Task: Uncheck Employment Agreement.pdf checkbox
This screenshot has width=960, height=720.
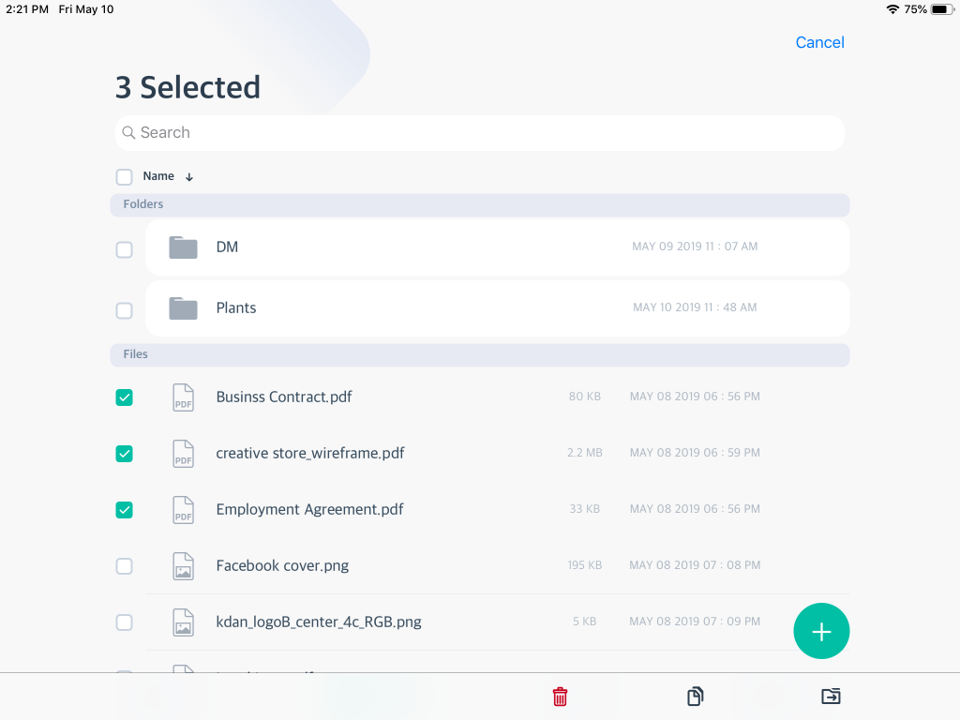Action: click(124, 510)
